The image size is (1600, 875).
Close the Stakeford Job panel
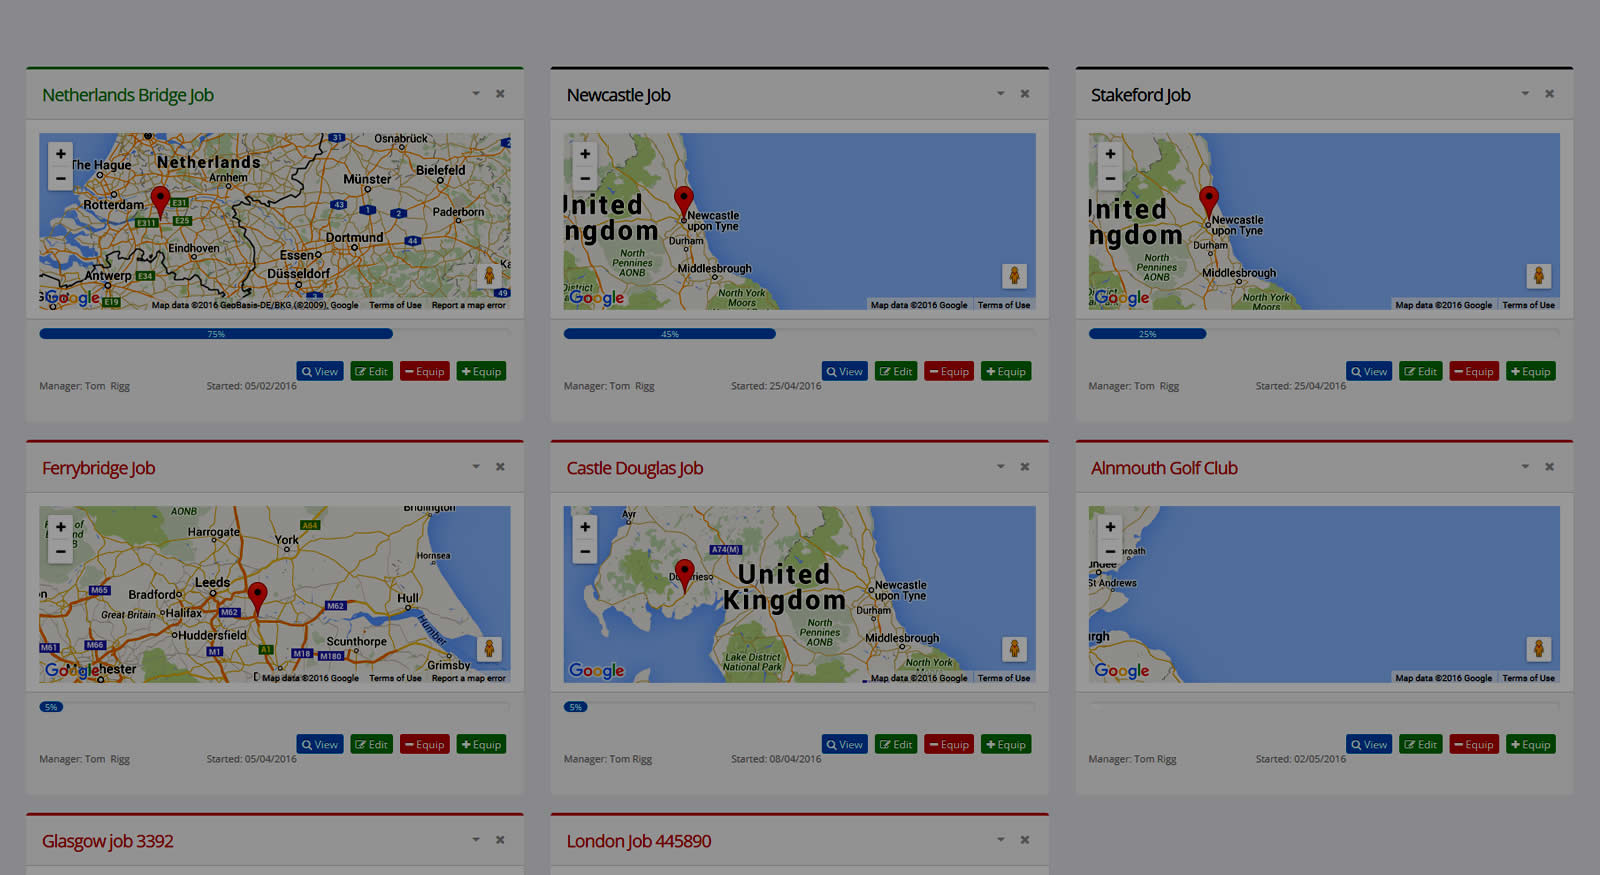pos(1549,94)
